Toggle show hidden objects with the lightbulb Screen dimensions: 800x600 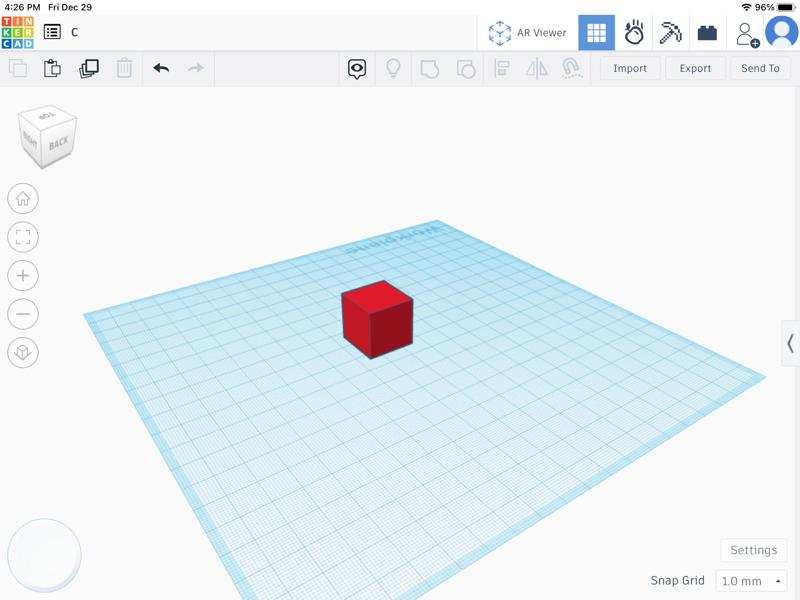393,68
